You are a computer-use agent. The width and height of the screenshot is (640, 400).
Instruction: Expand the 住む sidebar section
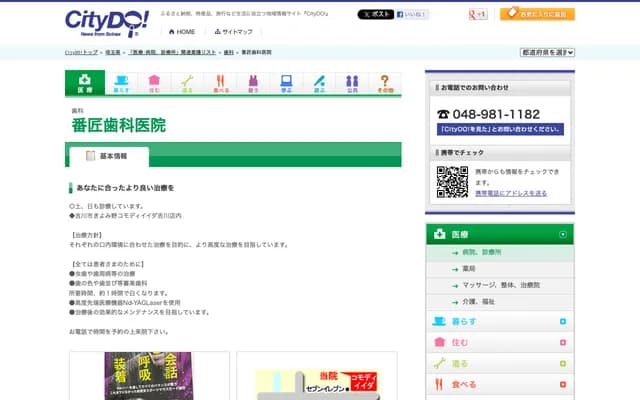pyautogui.click(x=564, y=342)
